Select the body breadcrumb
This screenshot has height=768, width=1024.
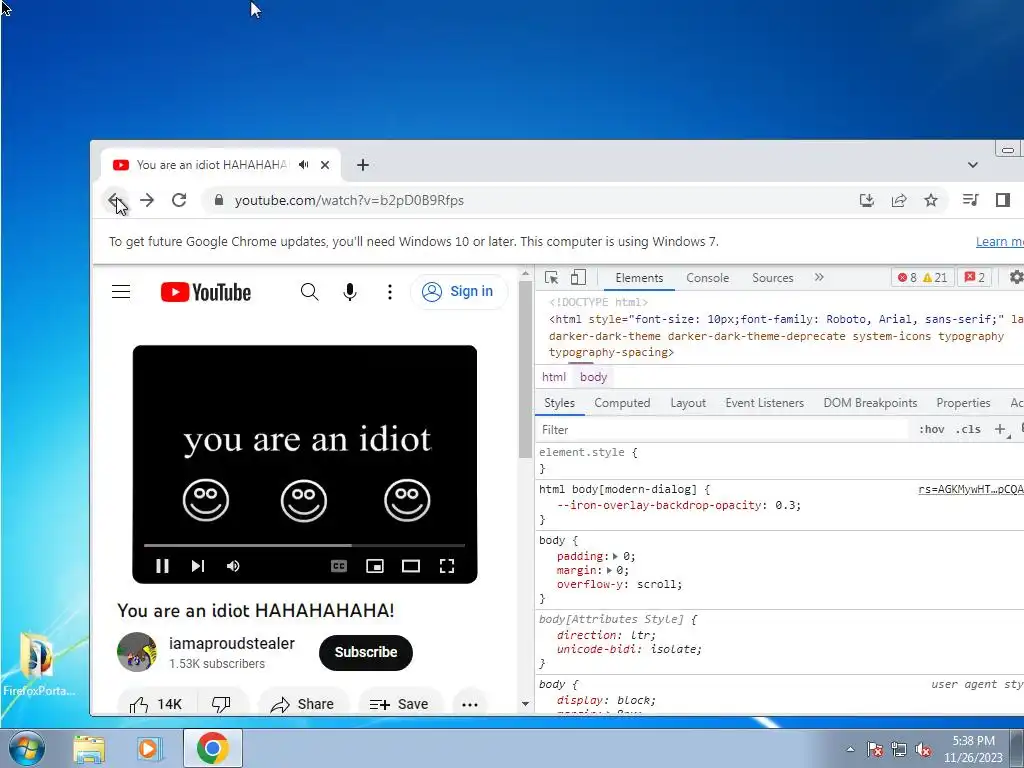coord(594,377)
